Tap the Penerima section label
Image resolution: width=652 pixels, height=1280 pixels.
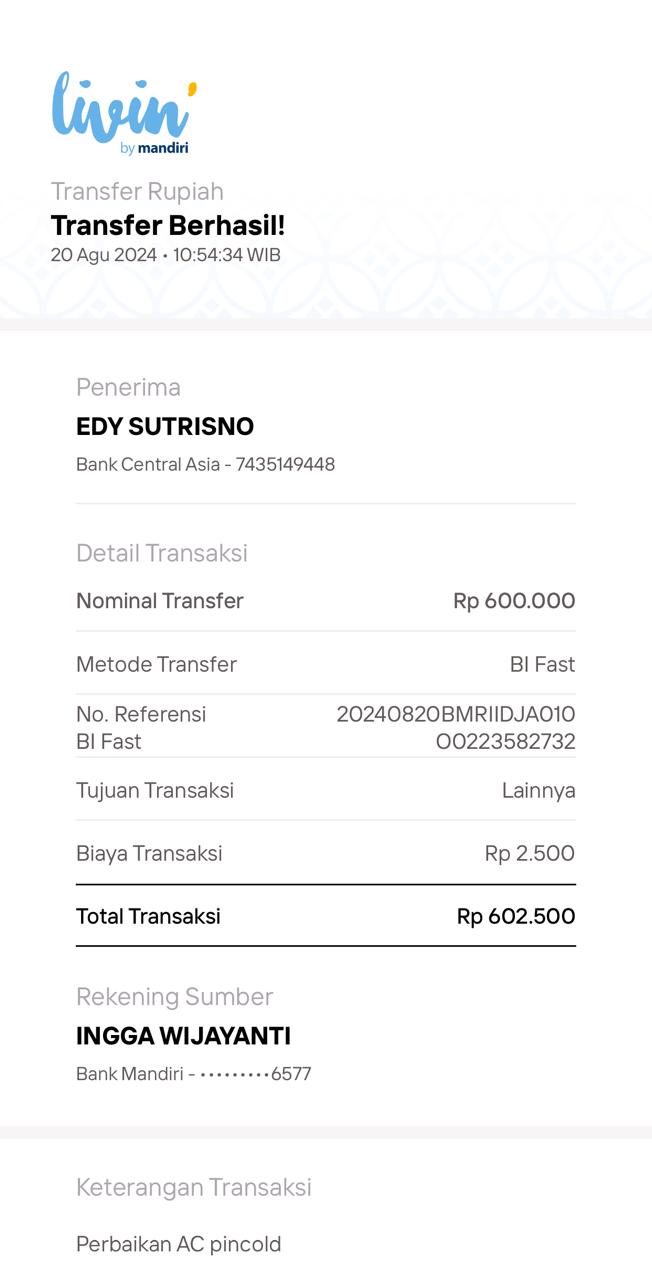(x=128, y=387)
